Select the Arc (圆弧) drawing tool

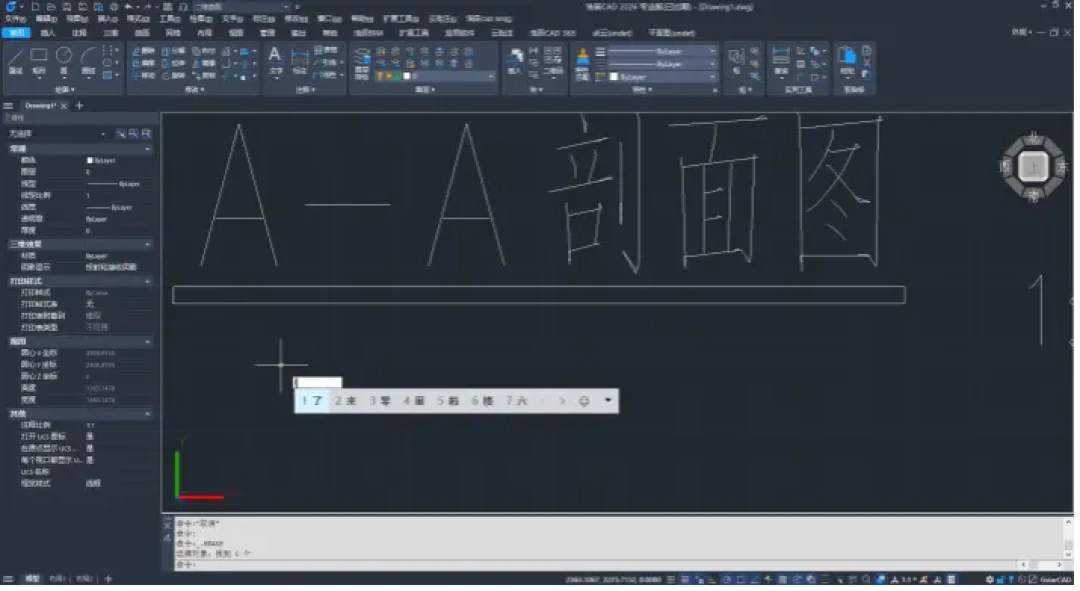[x=88, y=61]
